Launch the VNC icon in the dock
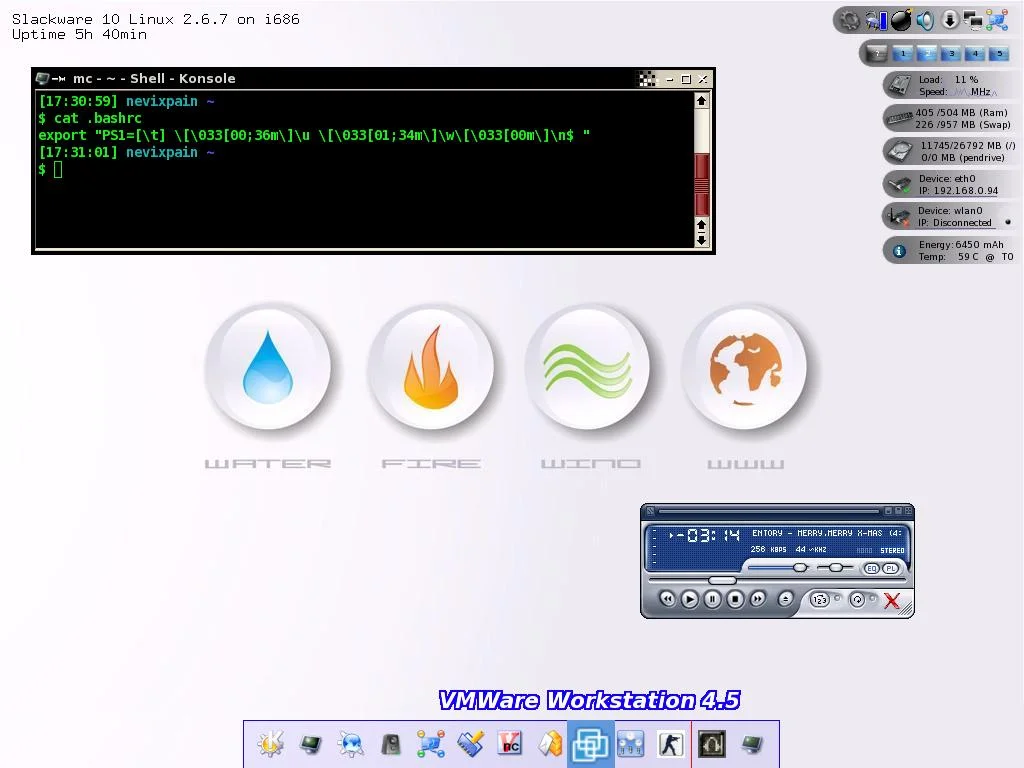The width and height of the screenshot is (1024, 768). click(510, 744)
